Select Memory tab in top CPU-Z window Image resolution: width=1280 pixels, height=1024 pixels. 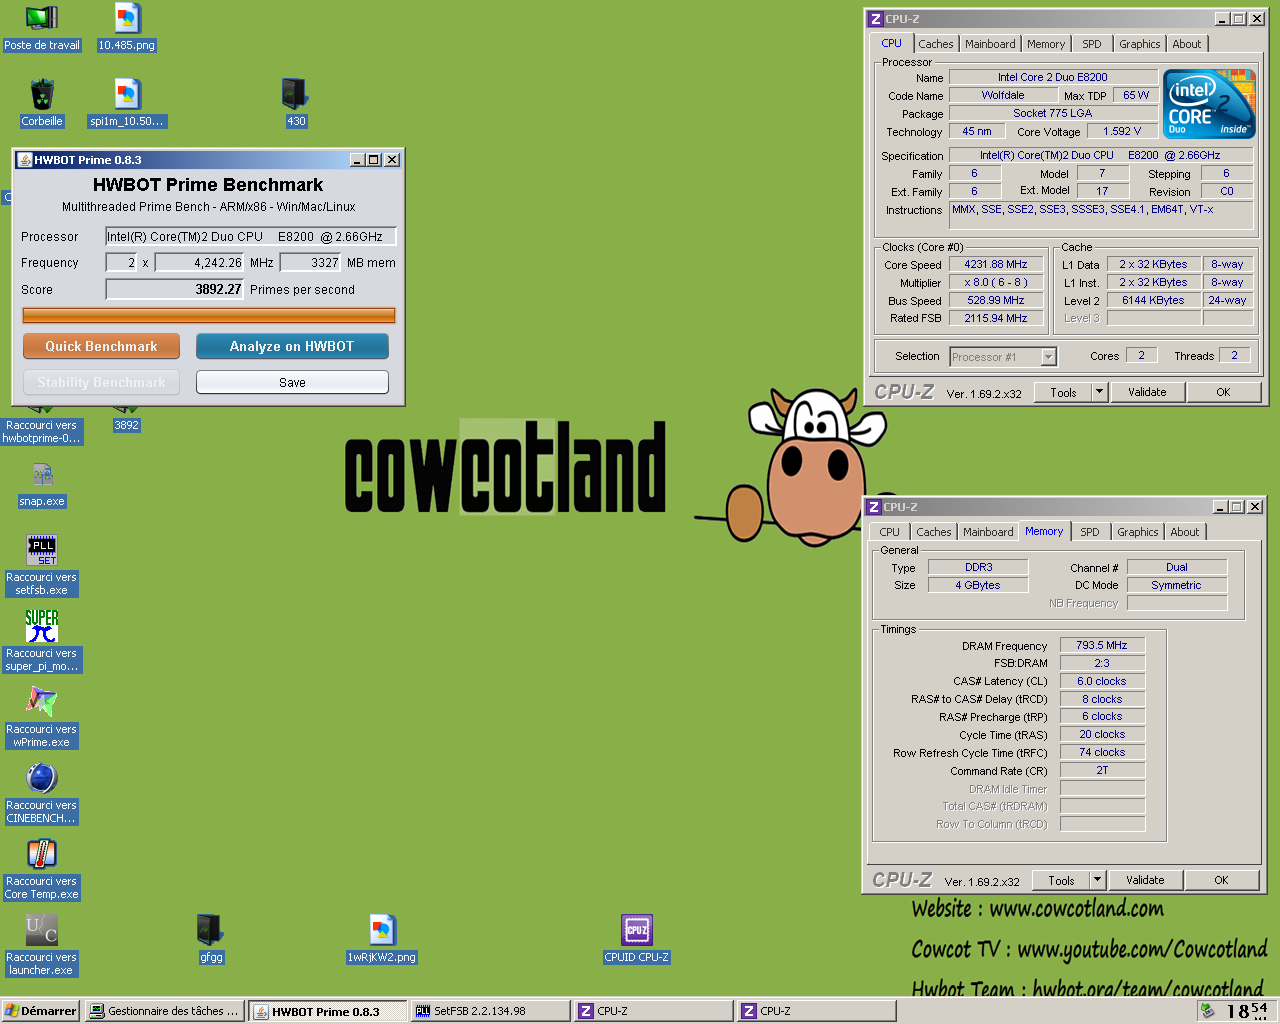click(x=1045, y=44)
